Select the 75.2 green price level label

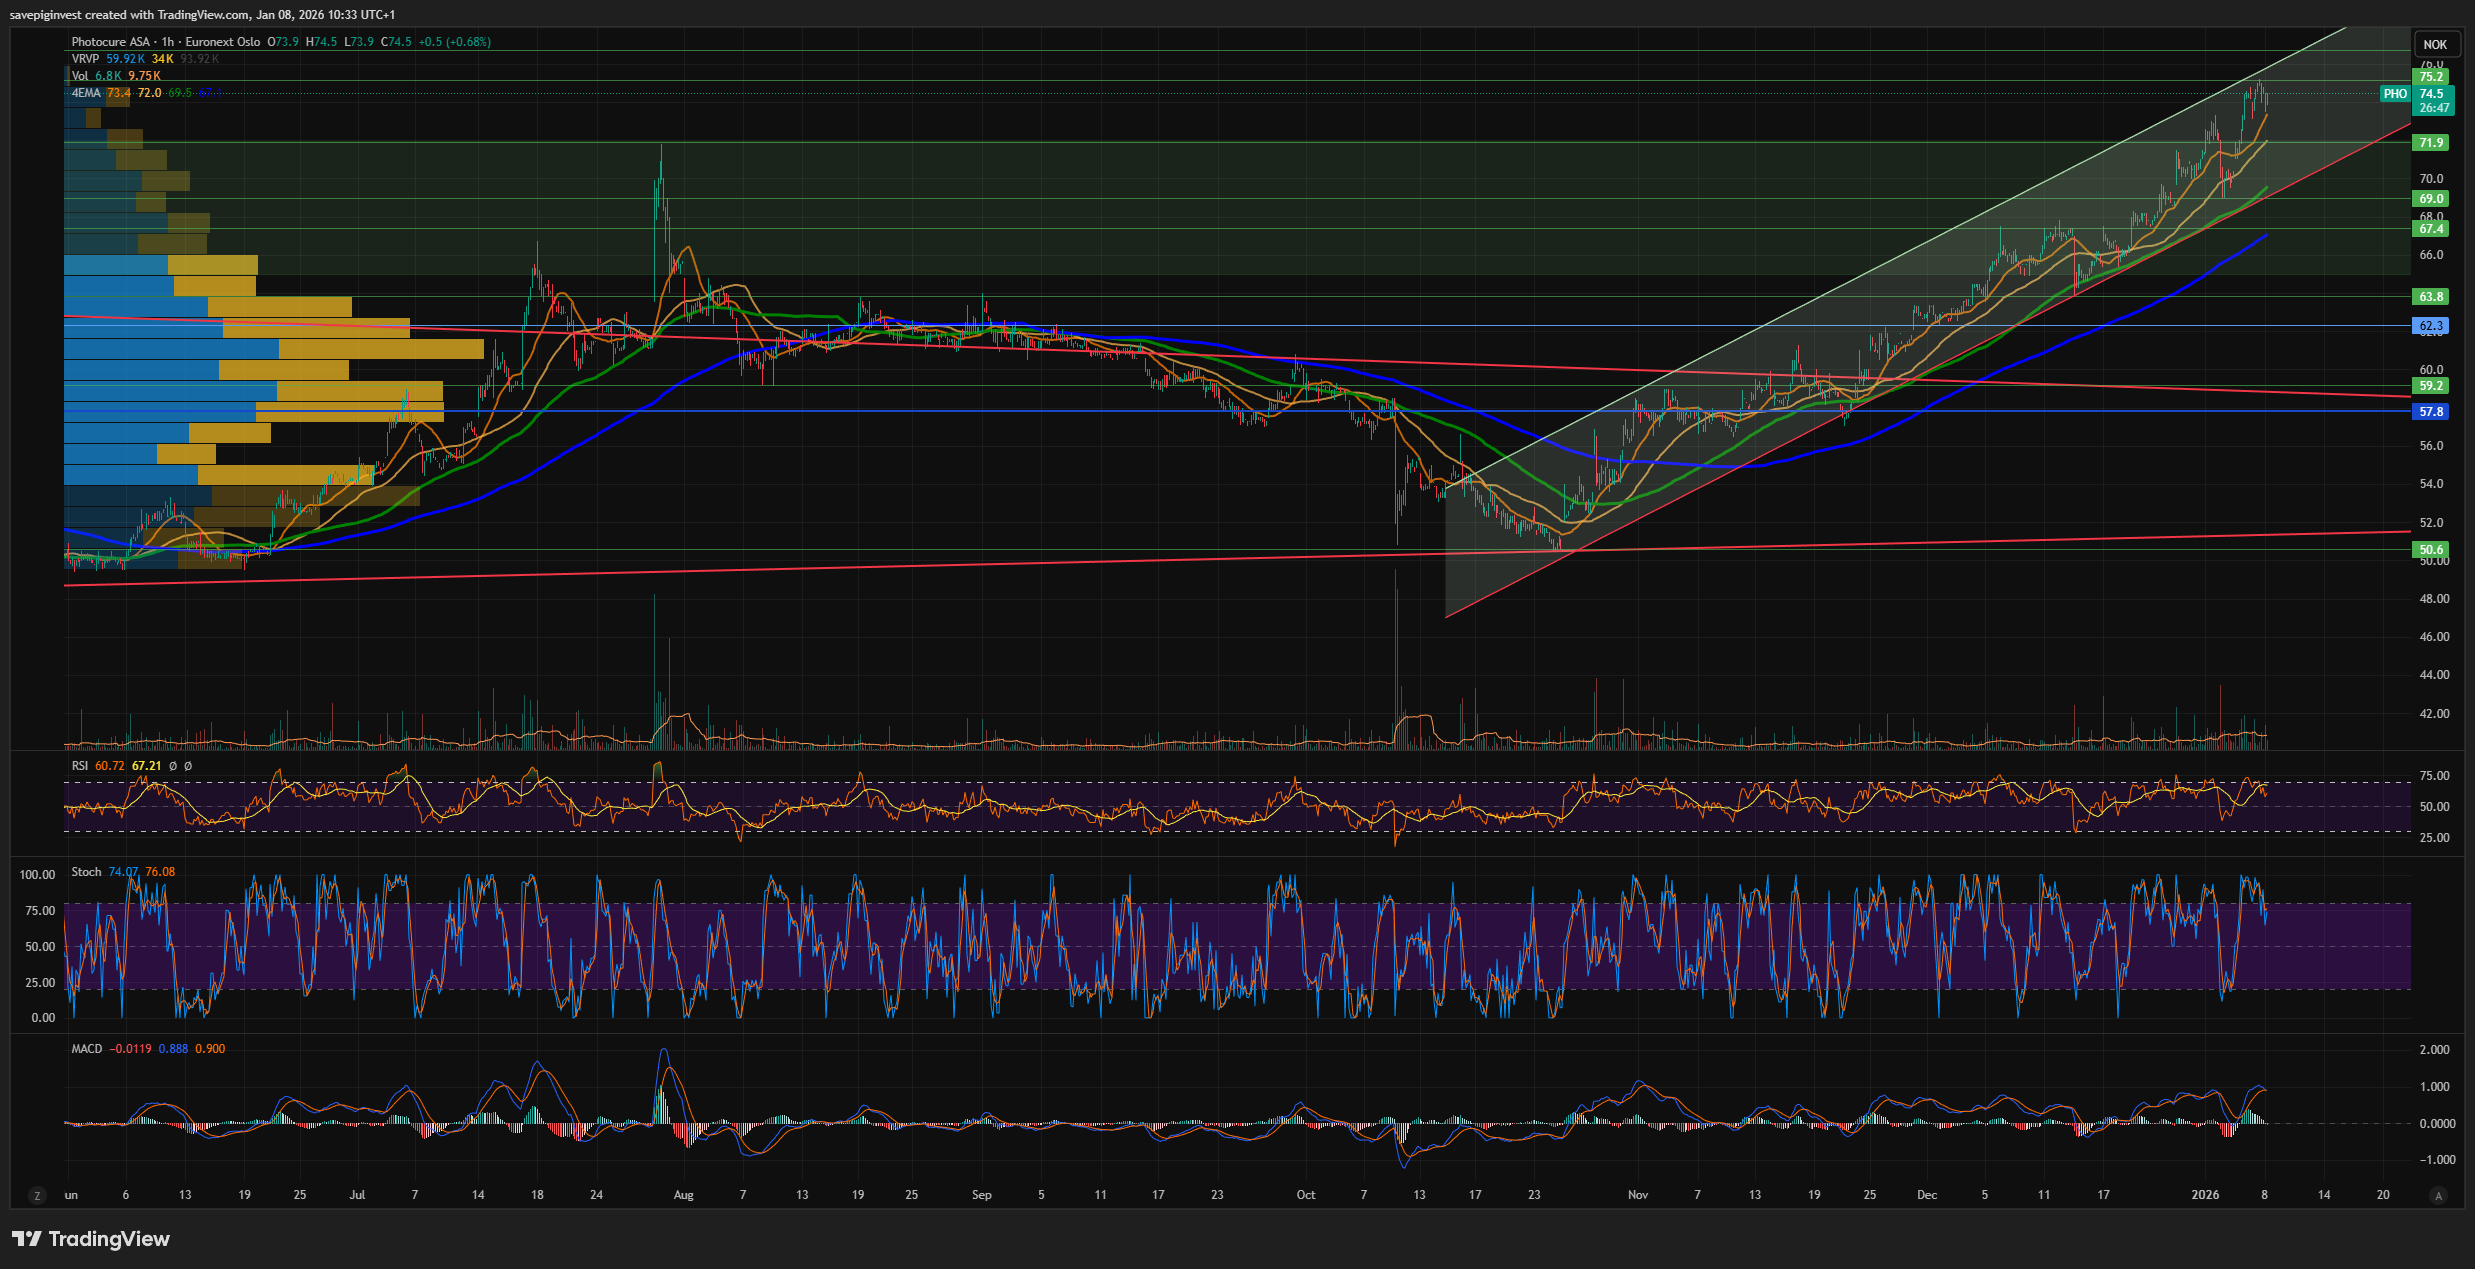pyautogui.click(x=2431, y=77)
